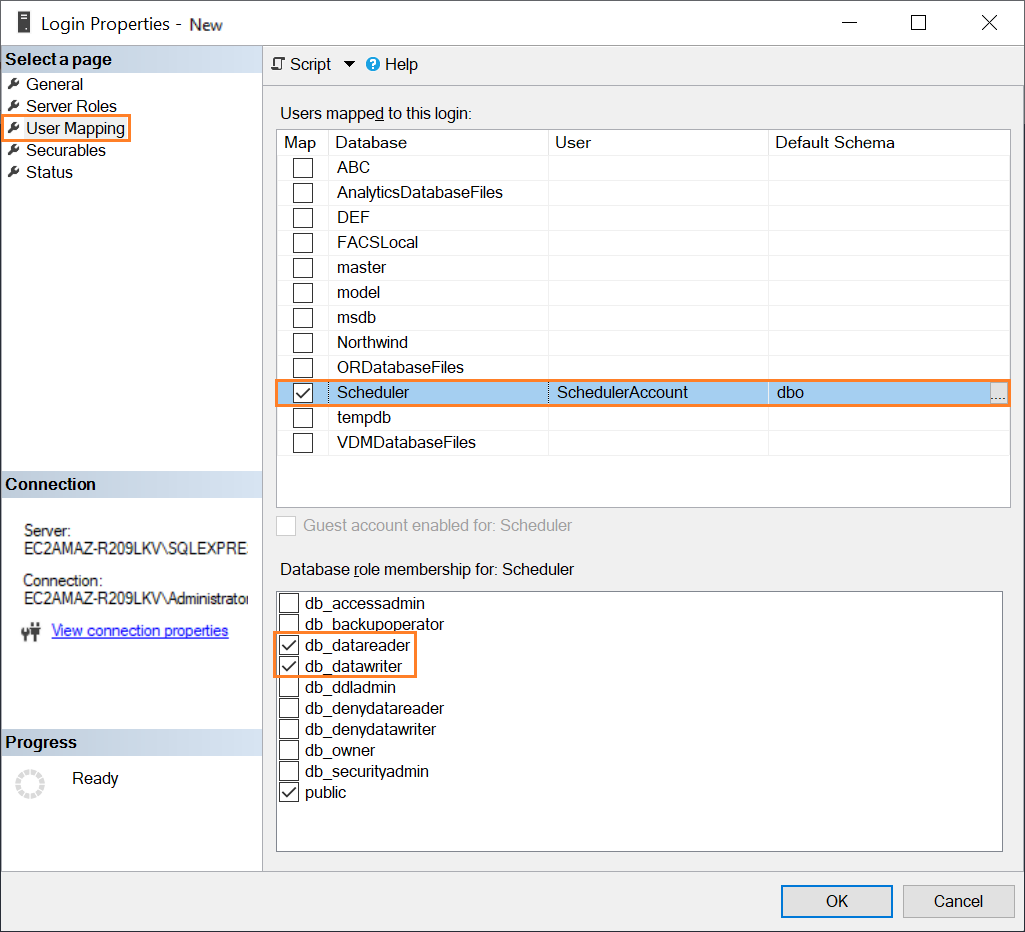This screenshot has width=1025, height=932.
Task: Check the Map box for Northwind
Action: tap(303, 342)
